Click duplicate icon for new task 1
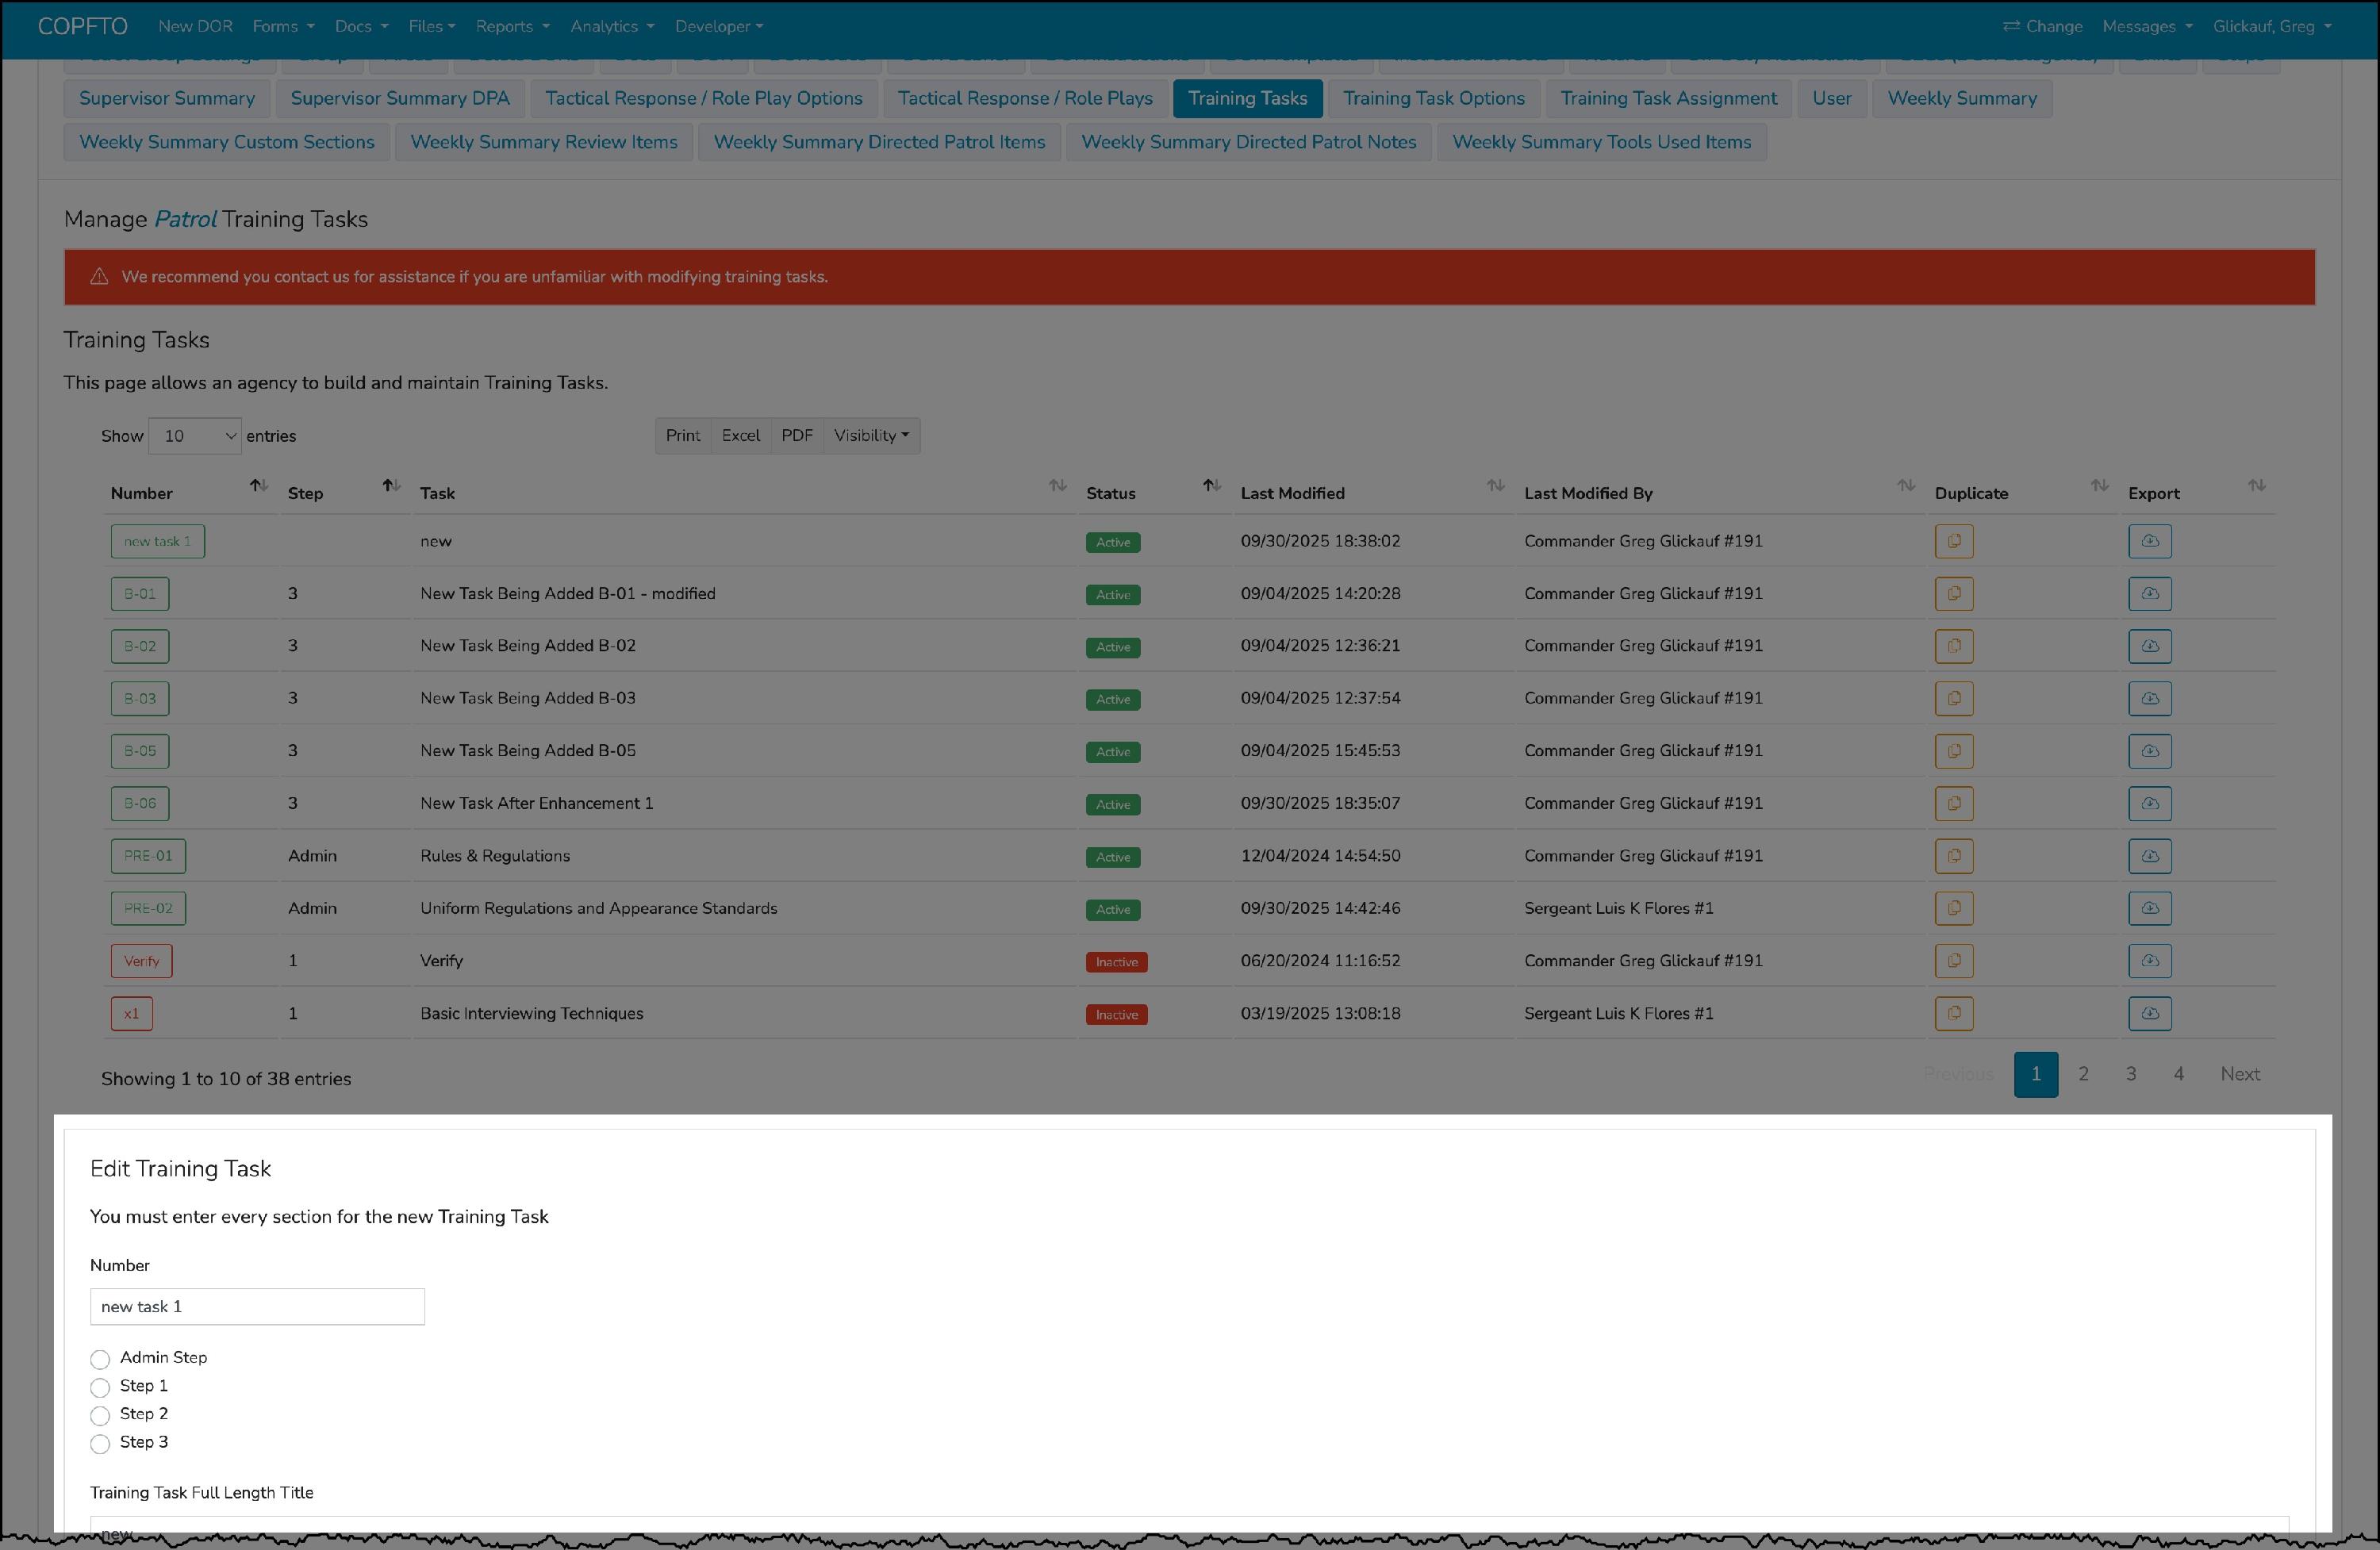Screen dimensions: 2380x1550 point(1953,541)
